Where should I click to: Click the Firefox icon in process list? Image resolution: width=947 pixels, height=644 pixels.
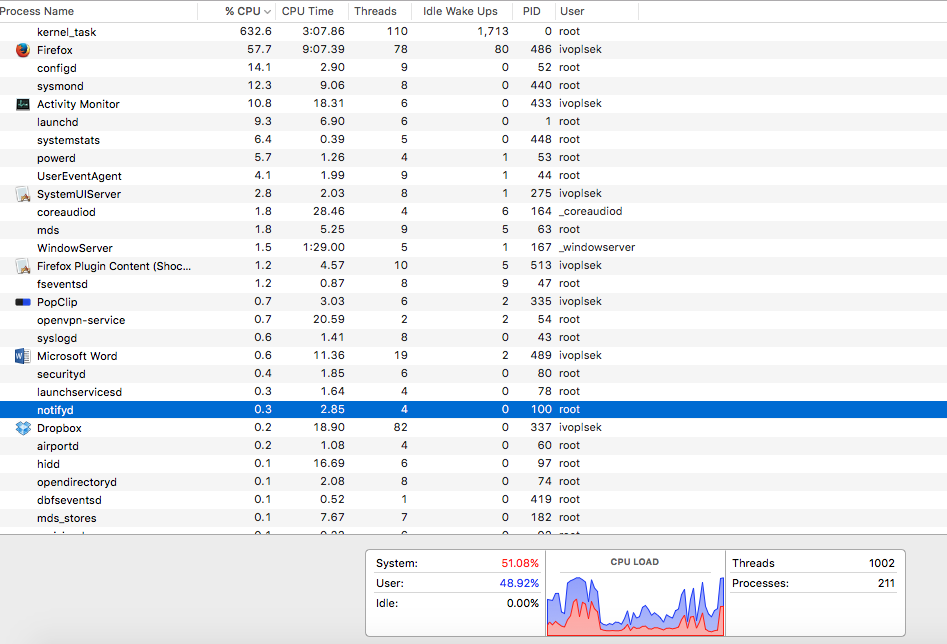point(23,50)
